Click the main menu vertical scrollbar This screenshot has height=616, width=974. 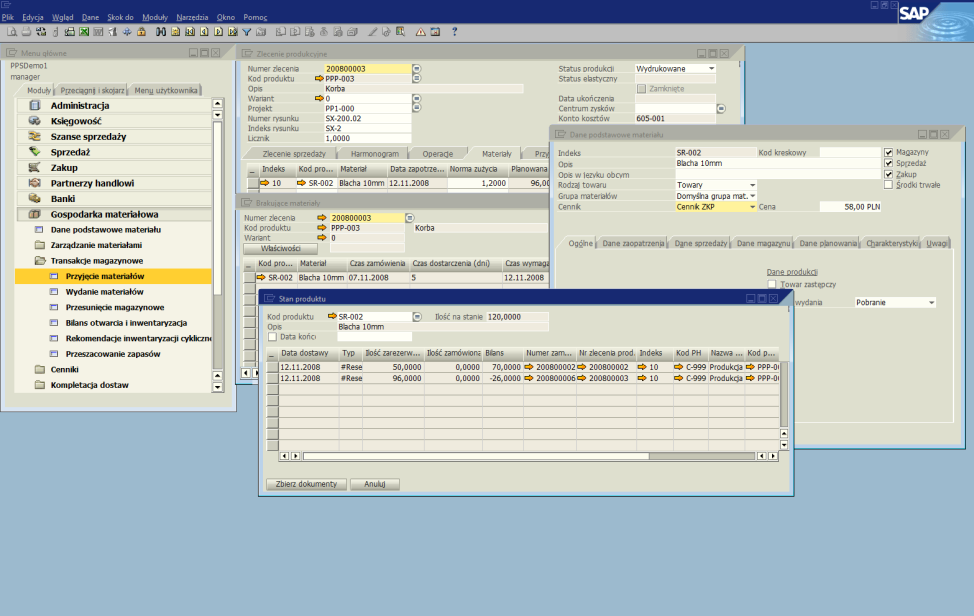[x=217, y=245]
